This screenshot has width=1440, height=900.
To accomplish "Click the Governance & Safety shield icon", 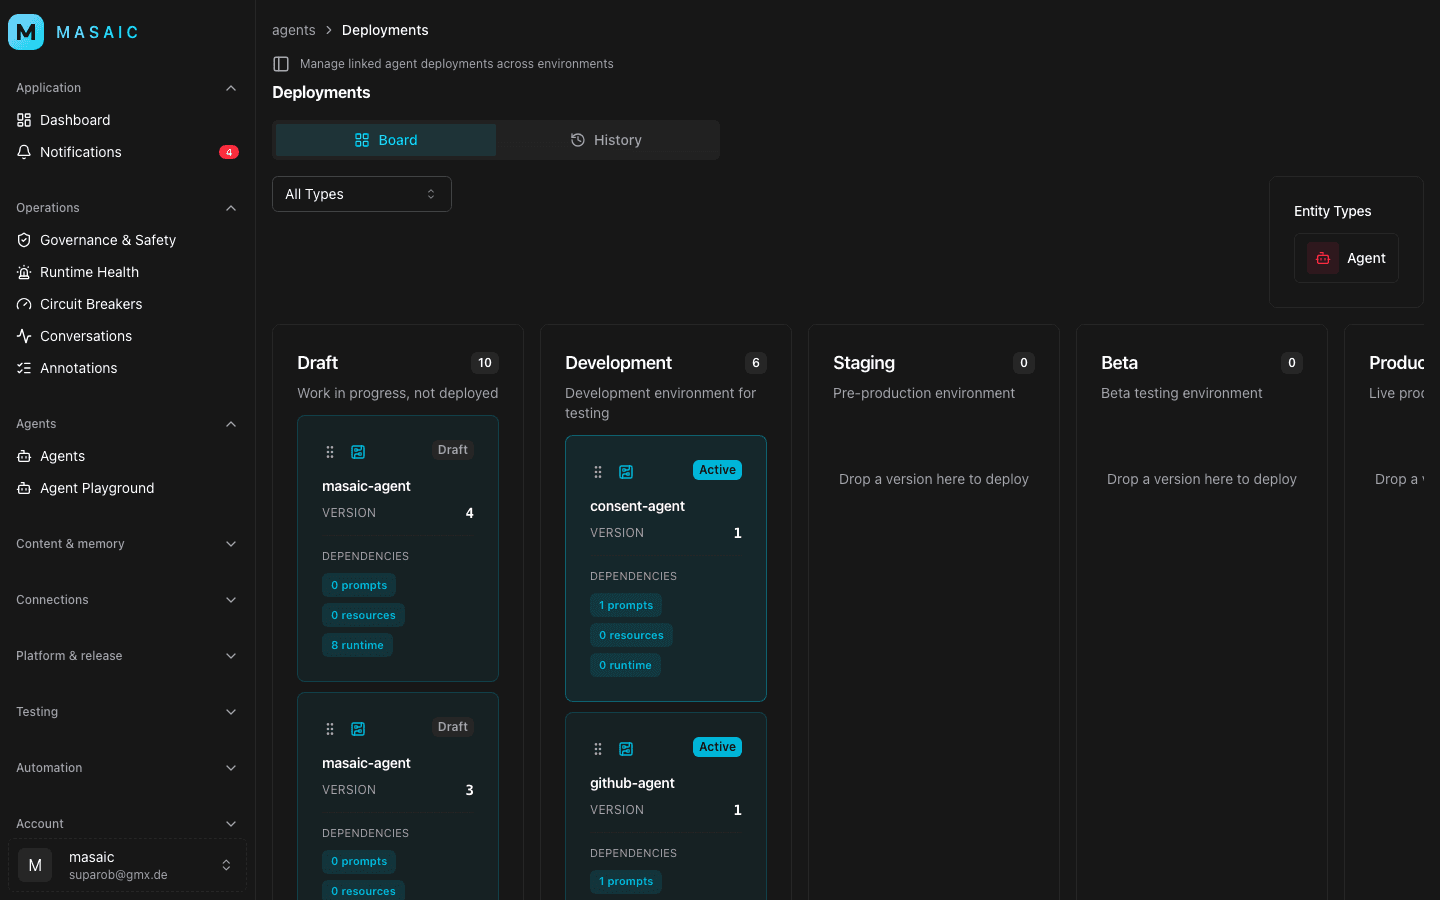I will (24, 240).
